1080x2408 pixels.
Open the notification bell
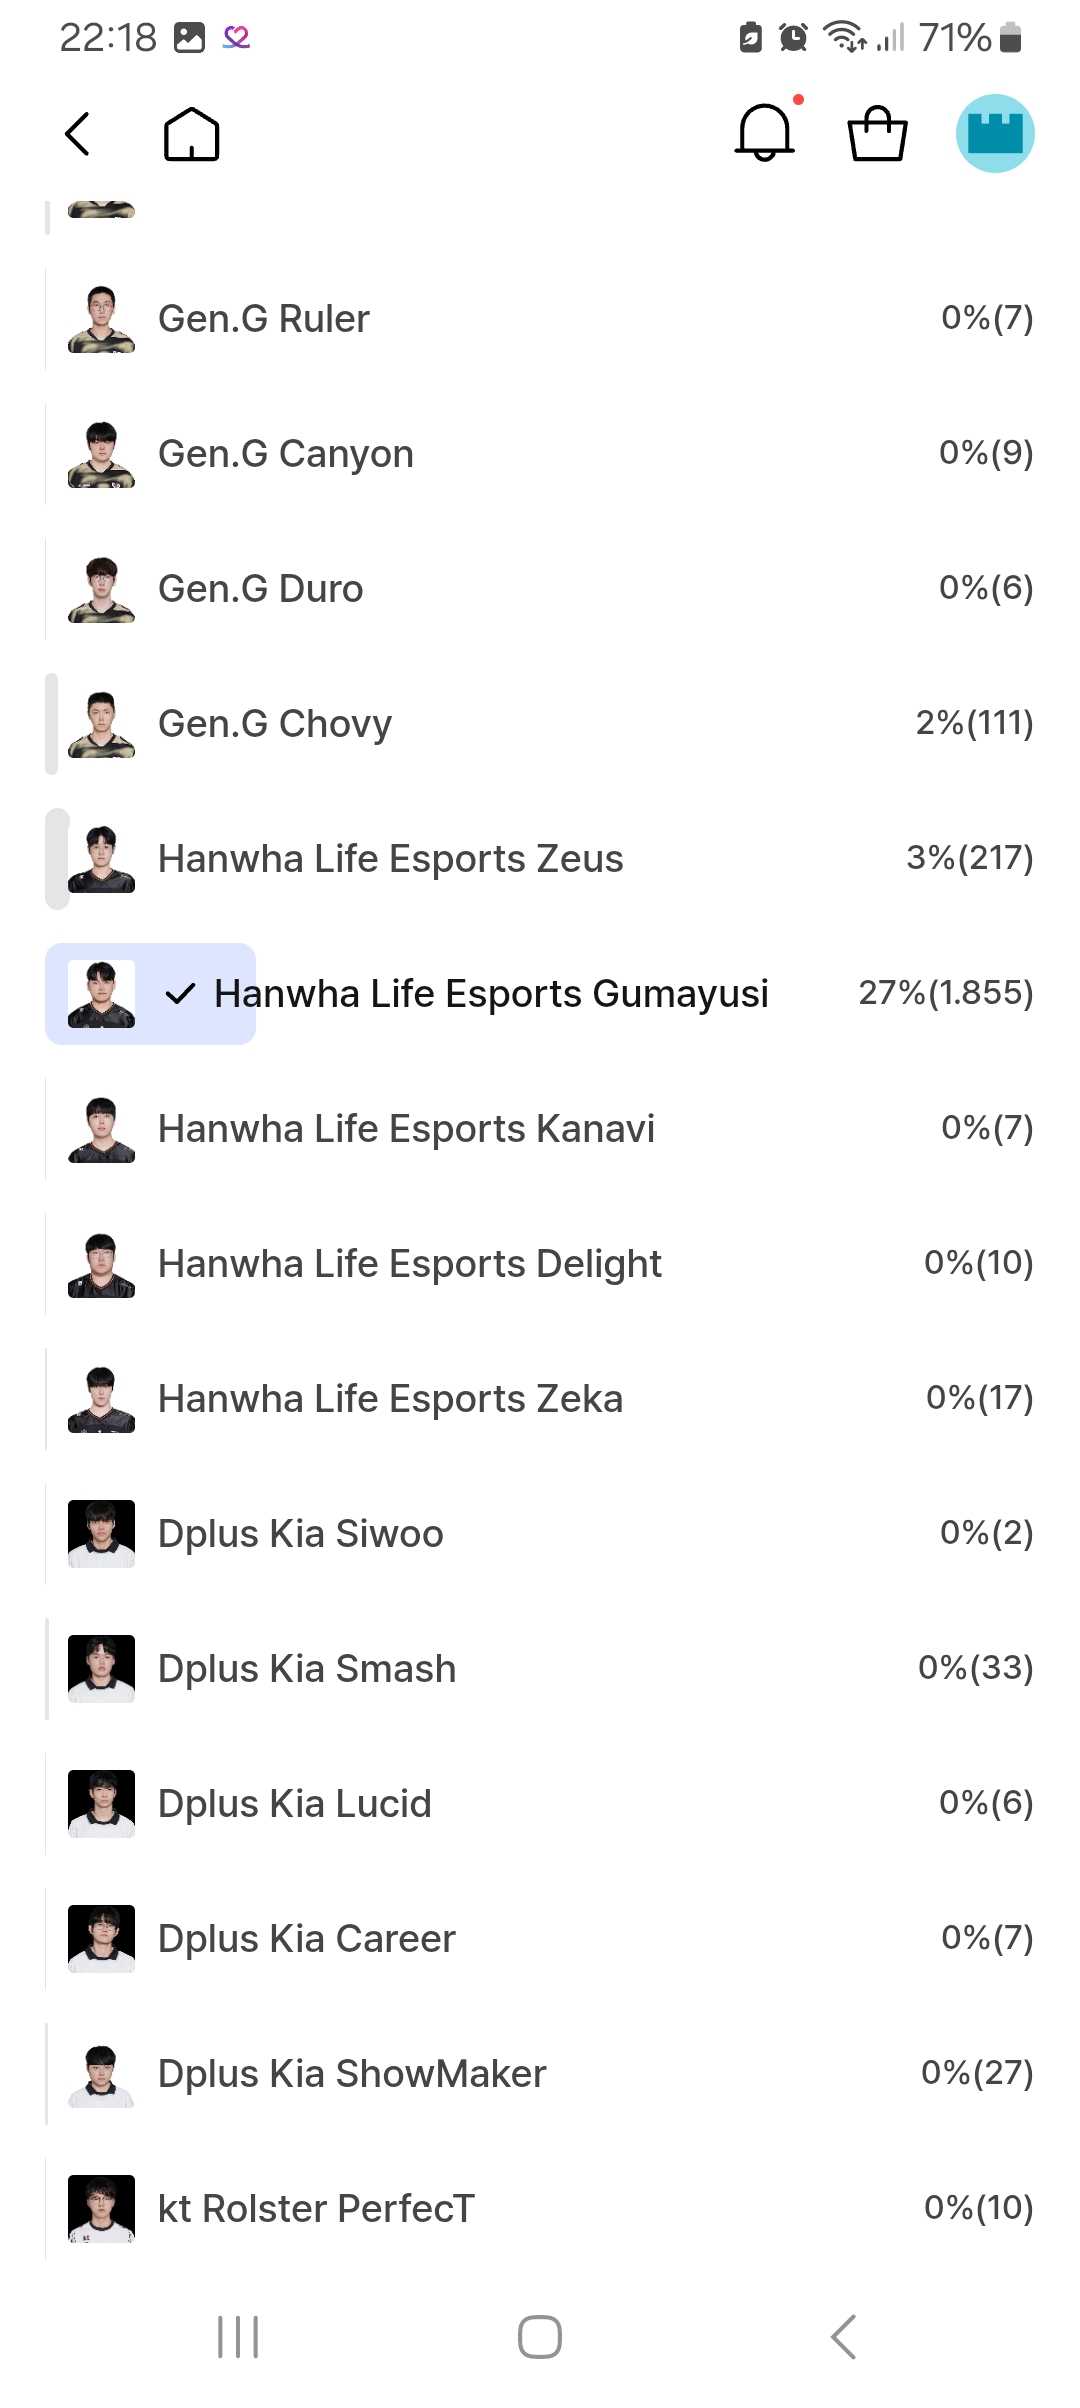pyautogui.click(x=765, y=133)
